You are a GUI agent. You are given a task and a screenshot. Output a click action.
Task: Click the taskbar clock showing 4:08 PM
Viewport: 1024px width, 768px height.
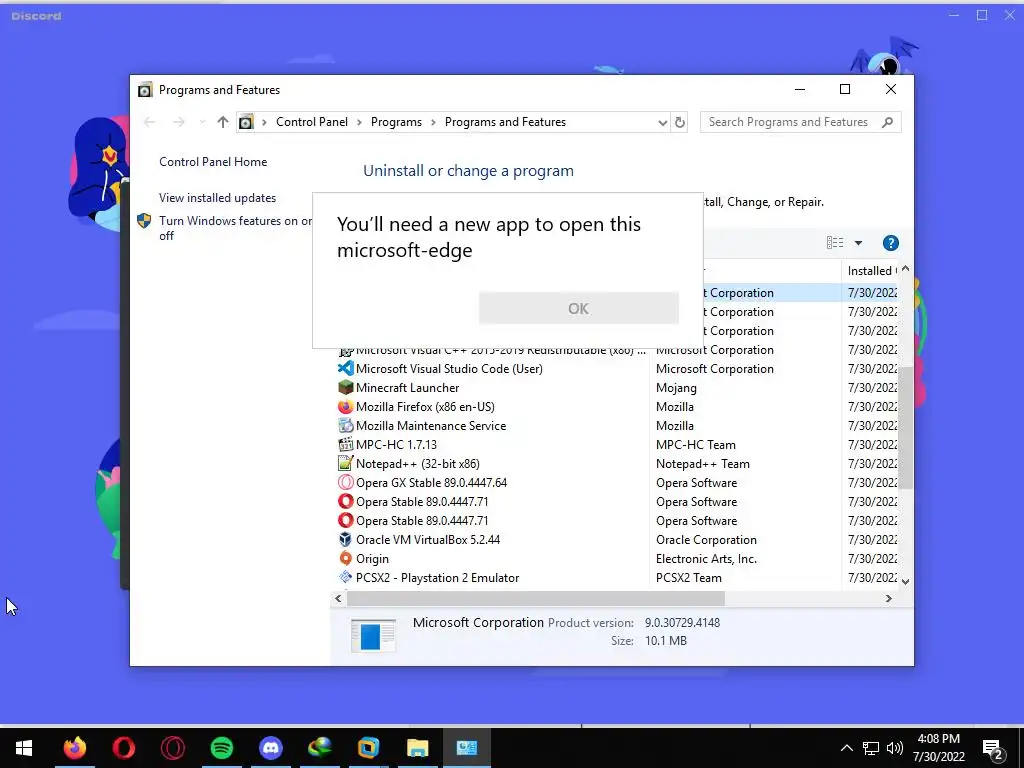pyautogui.click(x=938, y=748)
